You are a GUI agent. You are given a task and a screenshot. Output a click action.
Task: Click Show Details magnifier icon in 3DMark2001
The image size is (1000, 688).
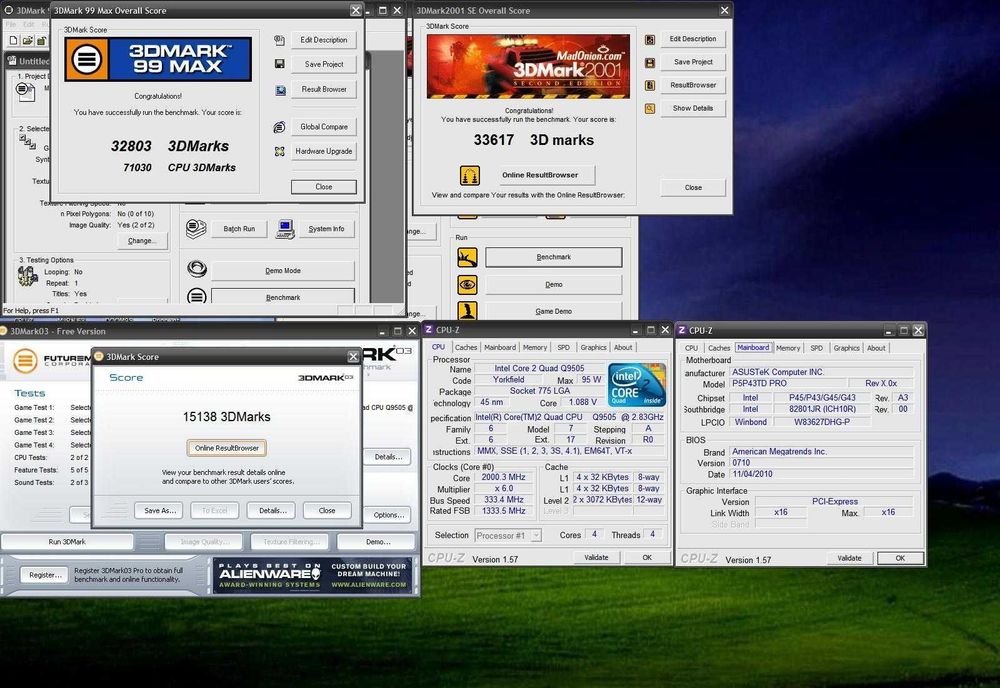(650, 108)
